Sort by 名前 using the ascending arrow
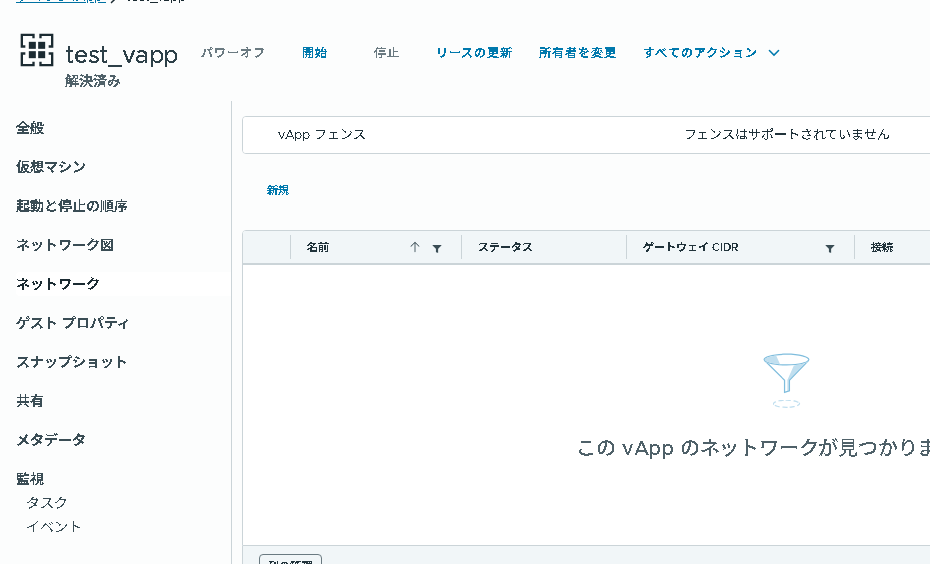Viewport: 930px width, 564px height. (415, 247)
